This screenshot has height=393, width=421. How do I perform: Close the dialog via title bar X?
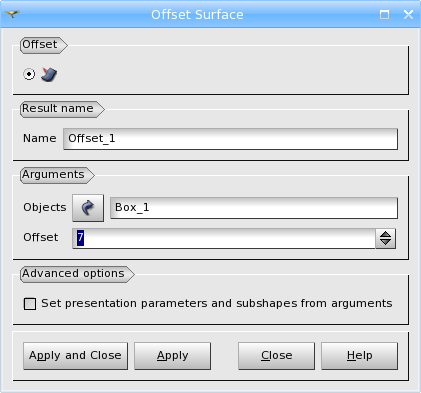408,14
